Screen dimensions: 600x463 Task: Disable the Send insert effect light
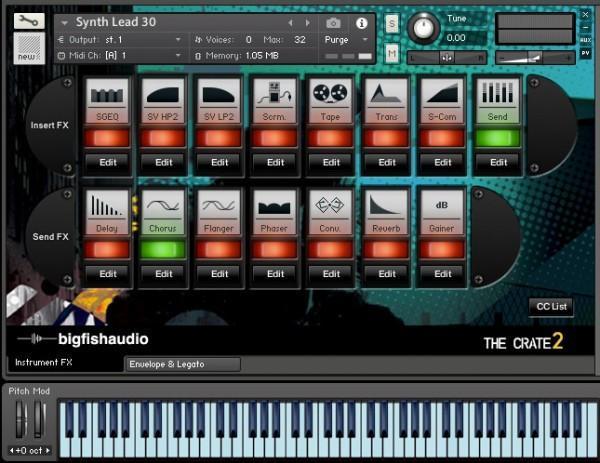497,137
